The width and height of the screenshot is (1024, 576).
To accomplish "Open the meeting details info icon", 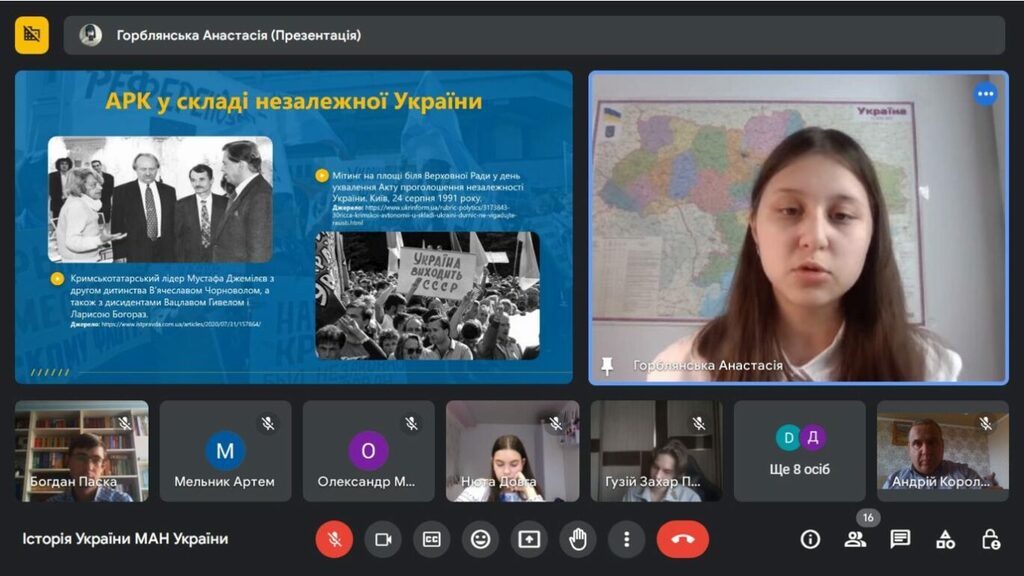I will click(x=810, y=539).
